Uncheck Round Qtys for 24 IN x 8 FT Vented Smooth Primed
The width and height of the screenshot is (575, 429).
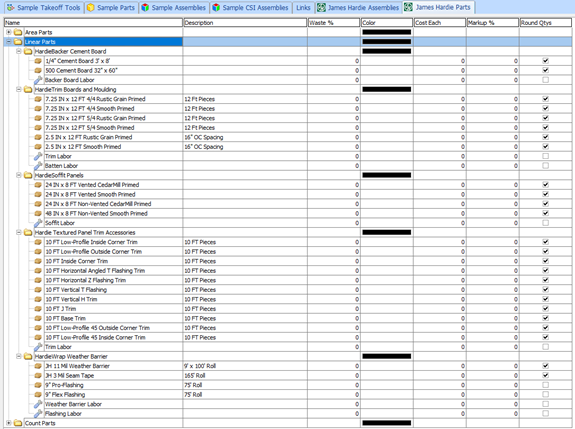[x=545, y=194]
